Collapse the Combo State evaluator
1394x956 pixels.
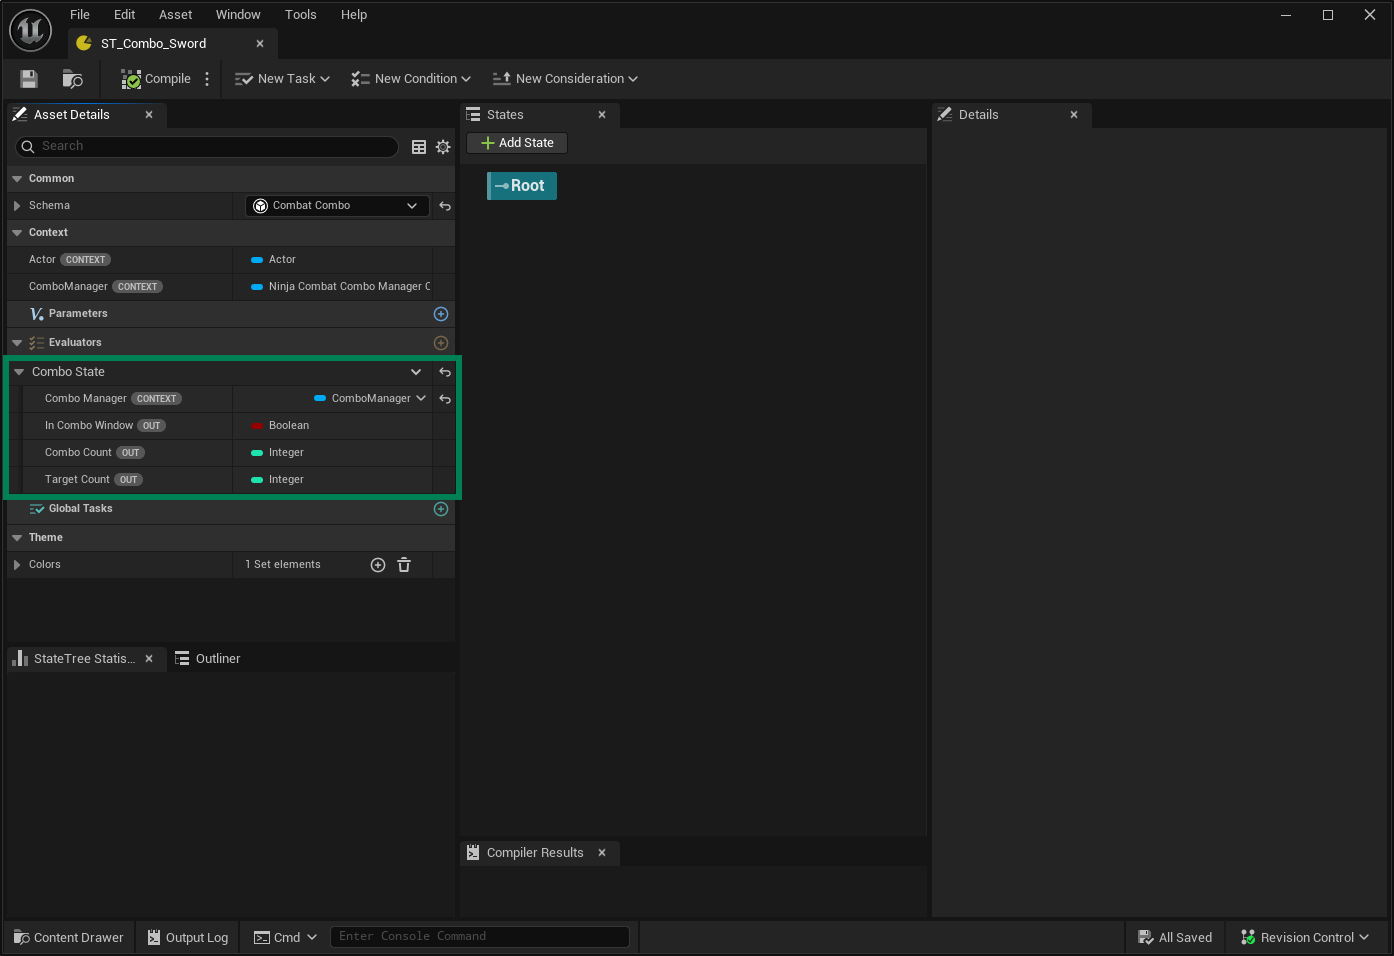(x=19, y=372)
